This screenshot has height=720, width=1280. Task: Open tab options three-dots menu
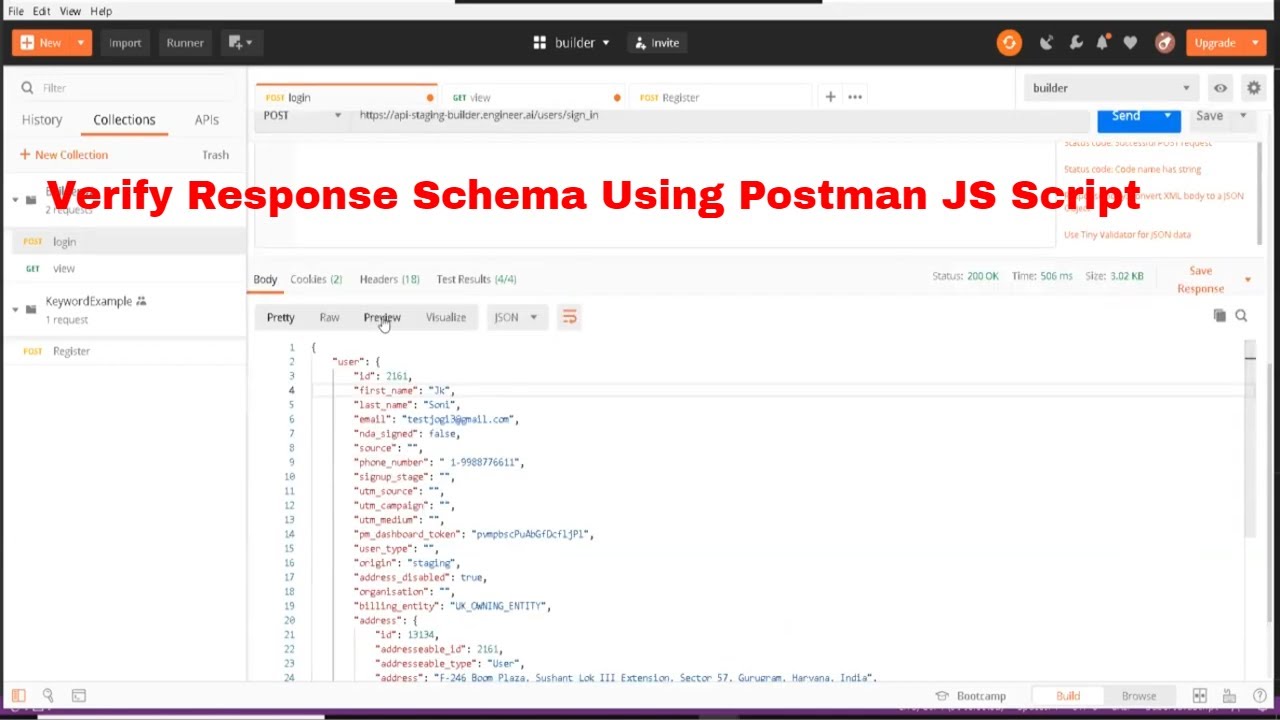[855, 97]
